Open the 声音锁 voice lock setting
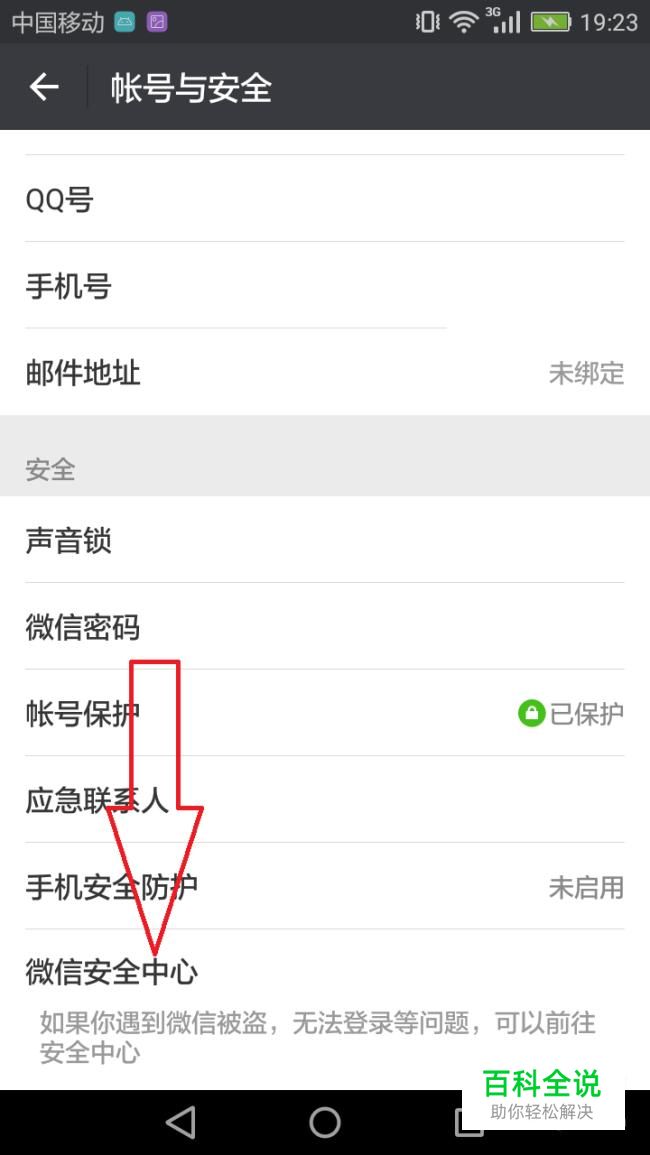 click(x=325, y=540)
